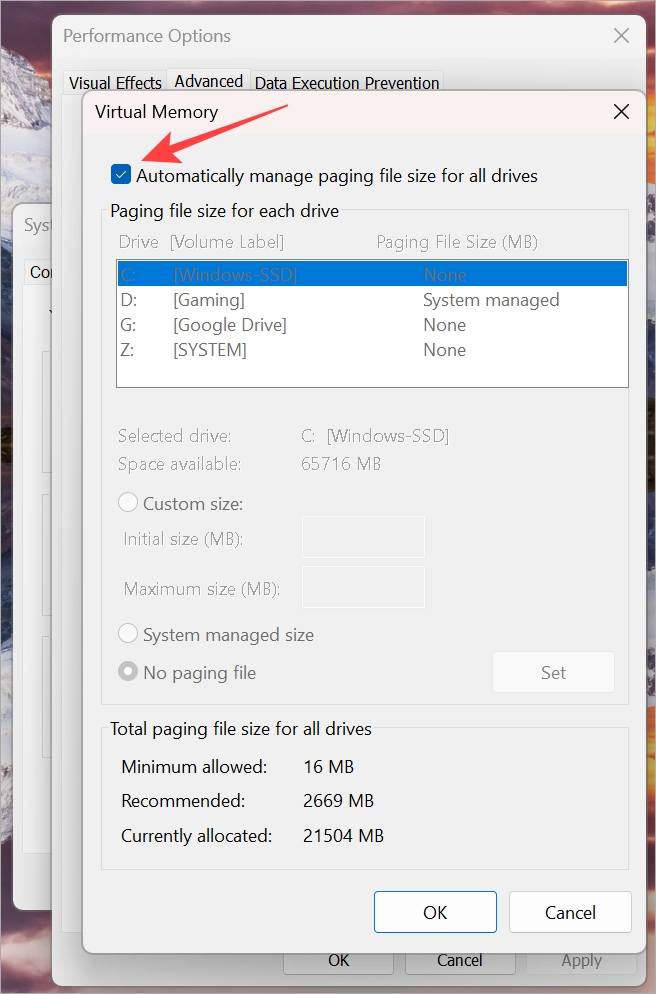The image size is (656, 994).
Task: Cancel the Virtual Memory dialog
Action: pos(570,911)
